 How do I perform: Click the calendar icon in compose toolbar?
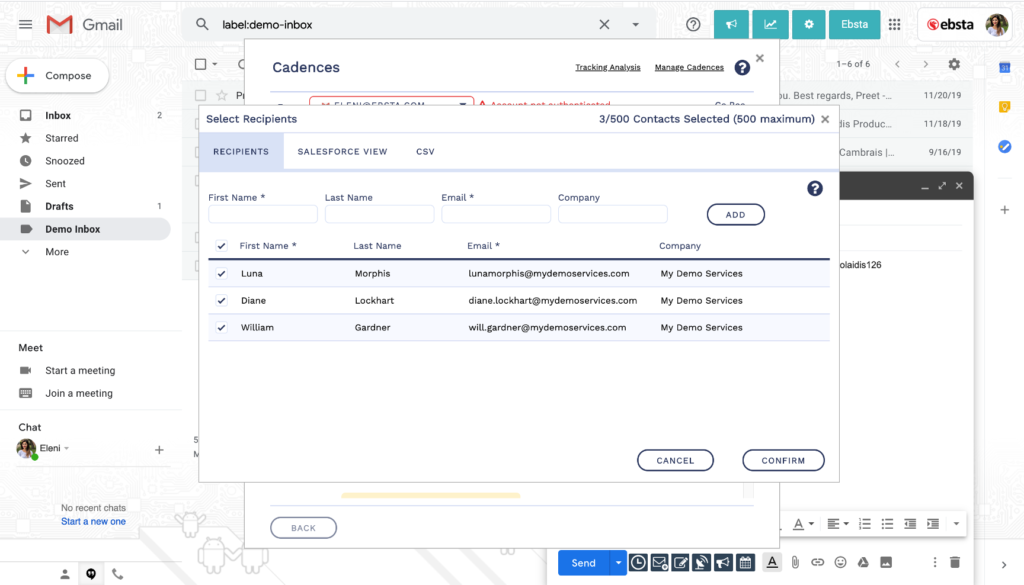click(x=745, y=563)
